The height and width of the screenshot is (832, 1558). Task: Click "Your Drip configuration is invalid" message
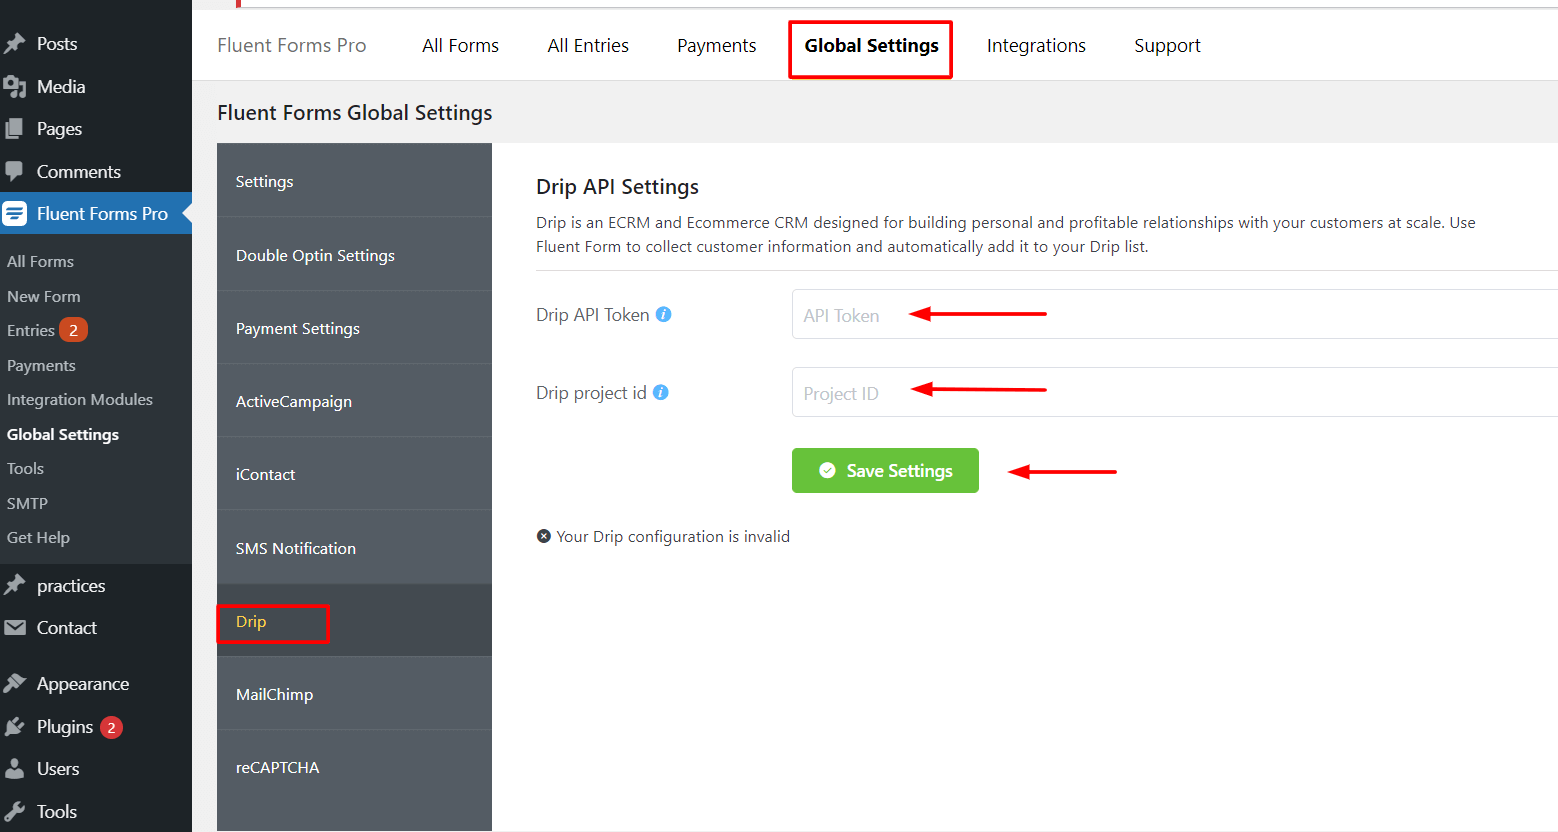click(x=673, y=536)
